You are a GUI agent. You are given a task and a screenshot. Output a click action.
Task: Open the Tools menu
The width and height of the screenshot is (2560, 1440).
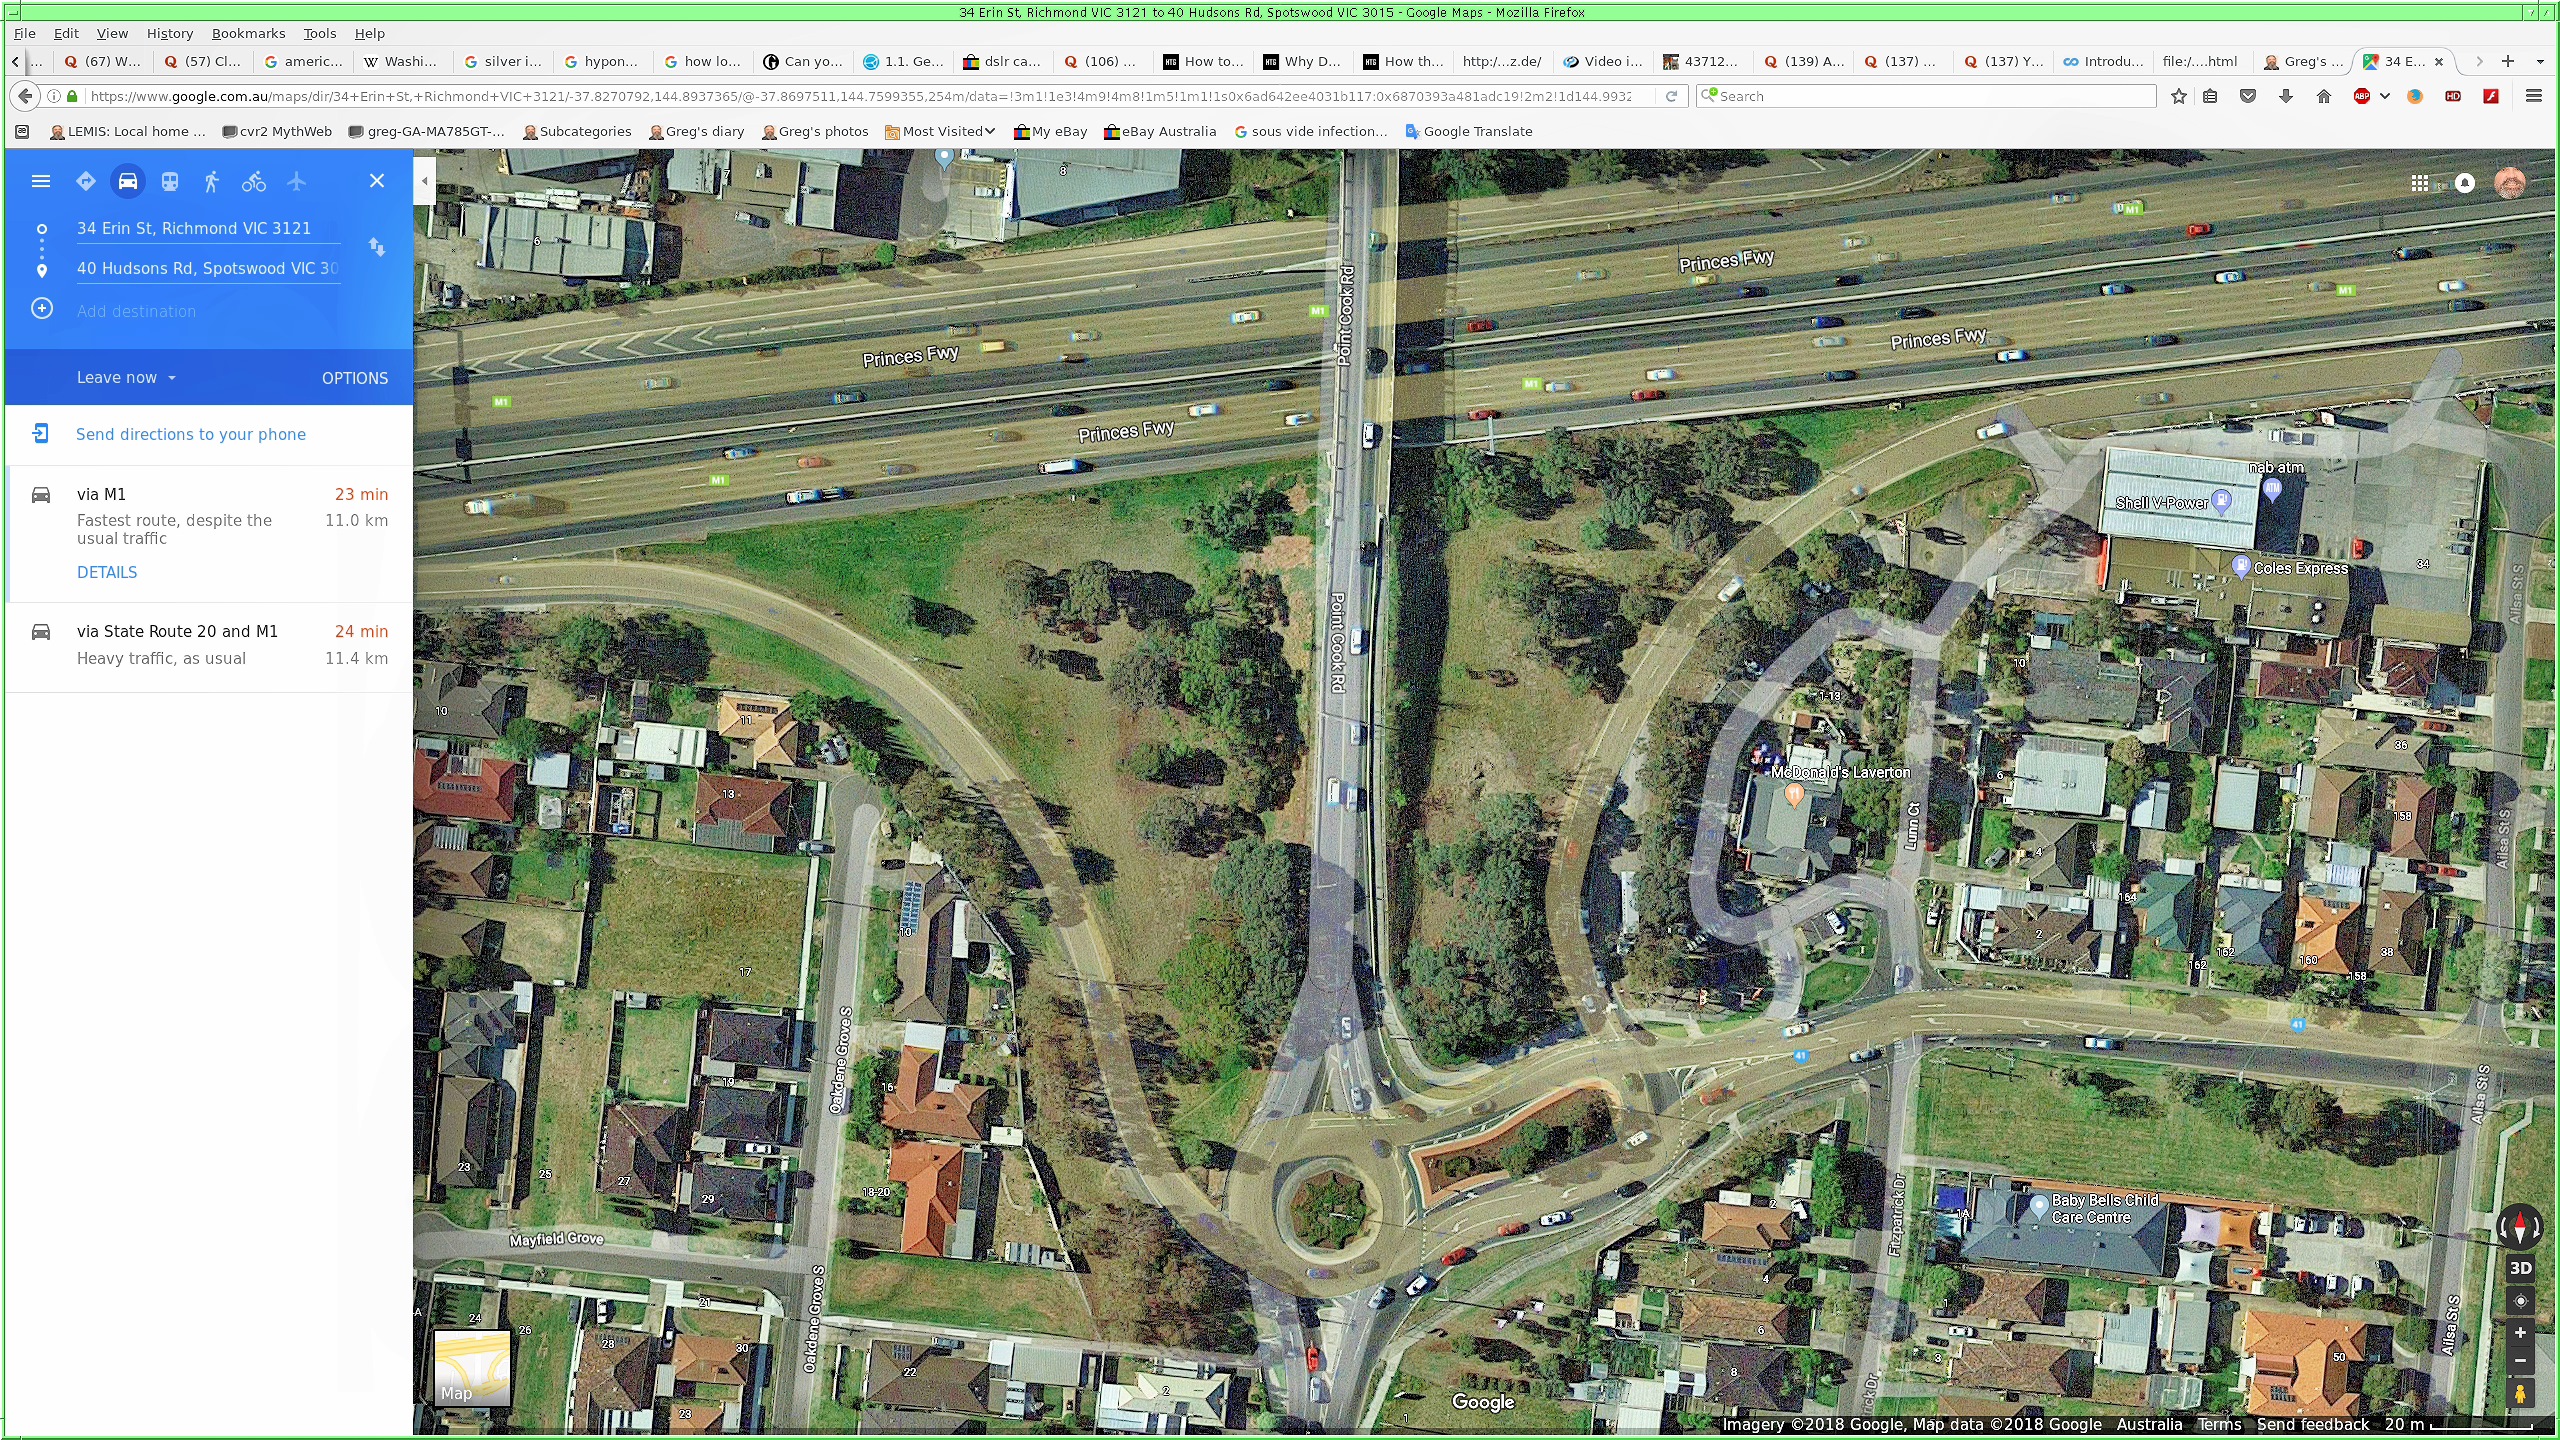click(320, 33)
